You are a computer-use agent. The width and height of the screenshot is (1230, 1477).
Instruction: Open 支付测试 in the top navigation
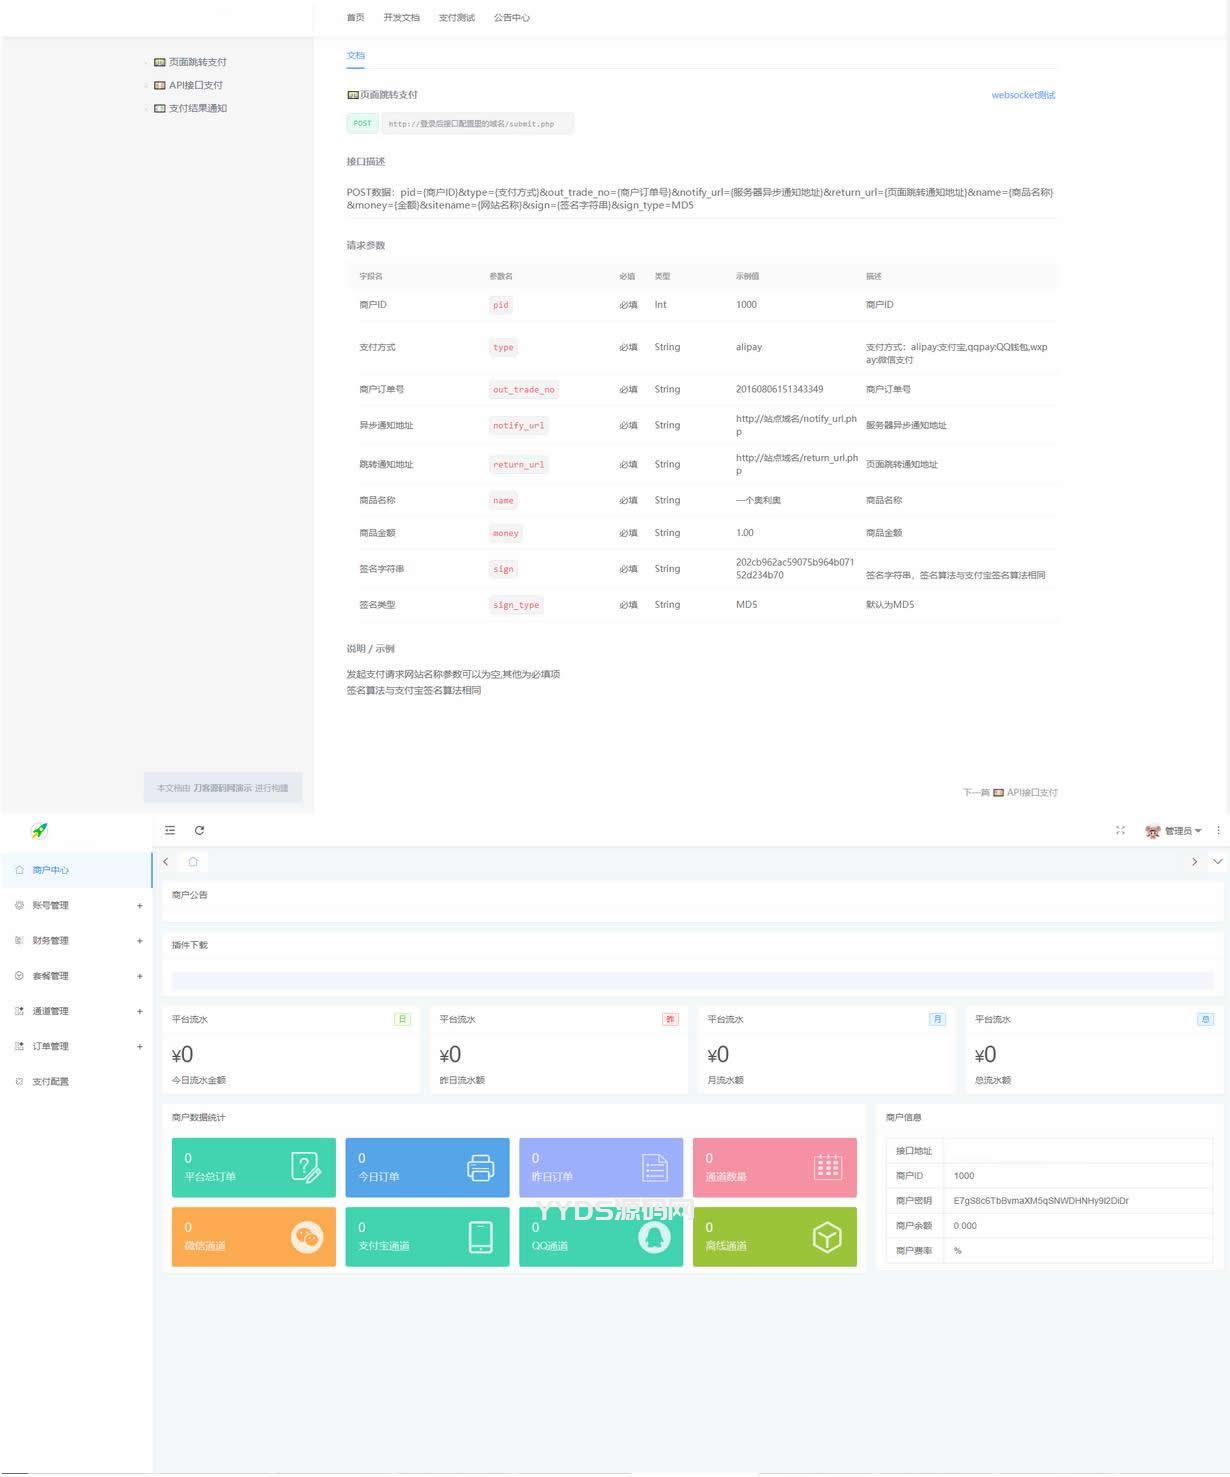[456, 18]
